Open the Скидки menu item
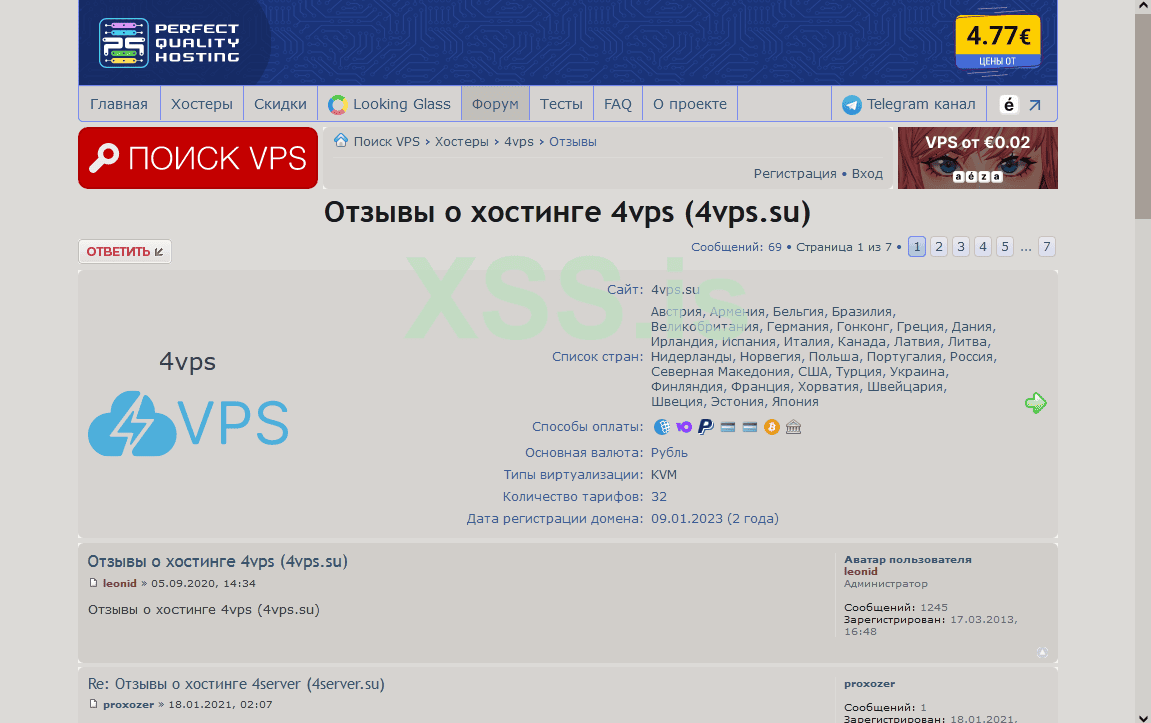 point(280,104)
